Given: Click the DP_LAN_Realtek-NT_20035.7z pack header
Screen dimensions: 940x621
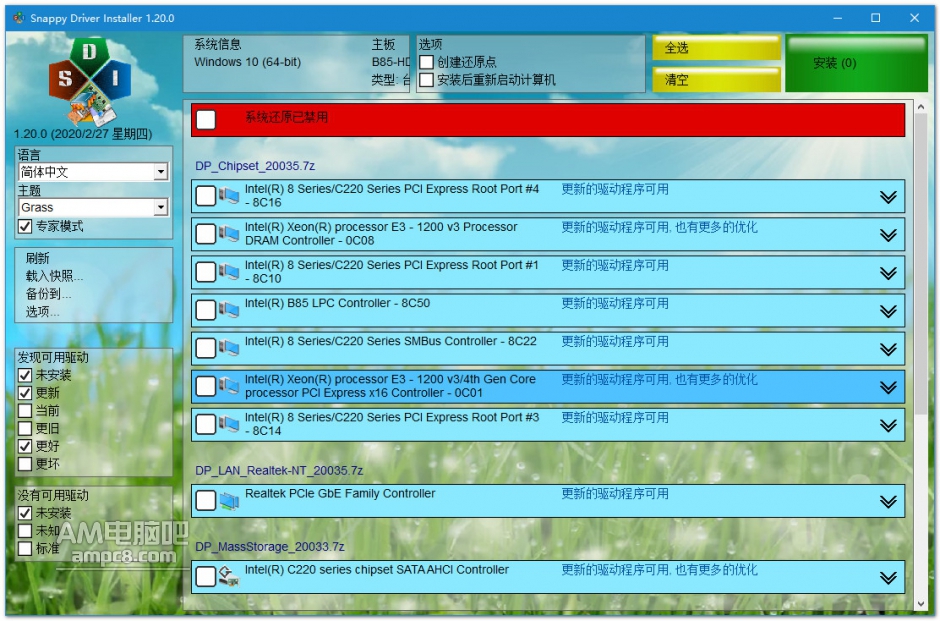Looking at the screenshot, I should [279, 471].
